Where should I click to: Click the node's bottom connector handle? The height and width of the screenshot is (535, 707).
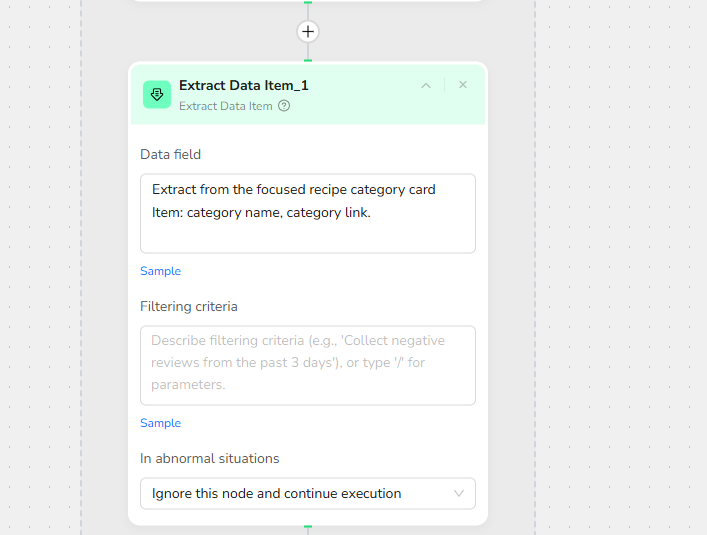[308, 526]
